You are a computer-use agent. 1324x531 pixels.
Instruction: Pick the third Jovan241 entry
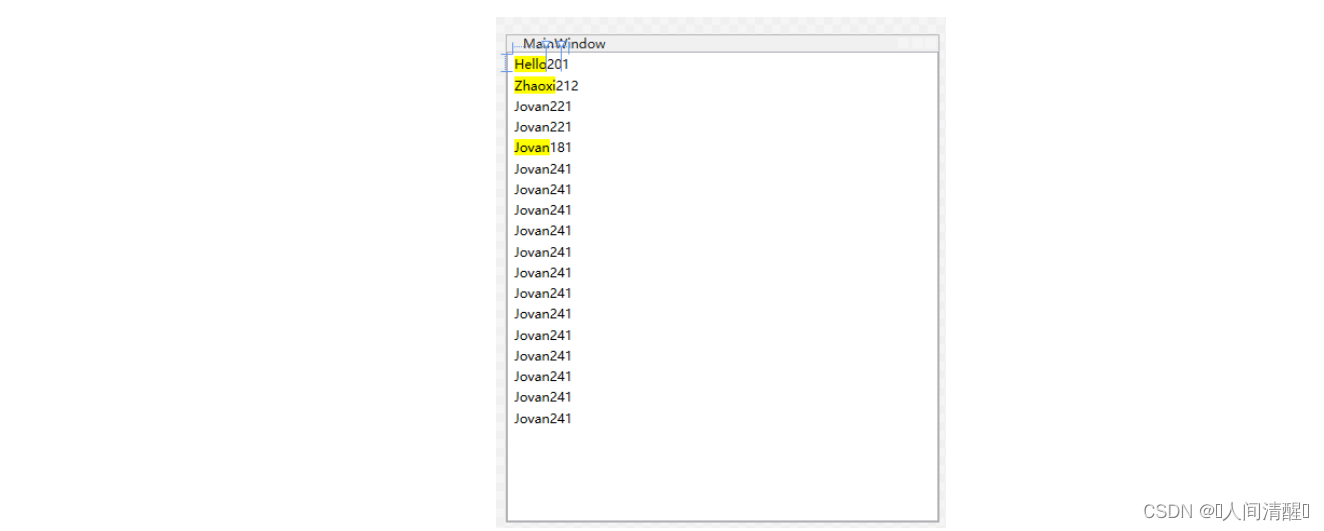(543, 210)
